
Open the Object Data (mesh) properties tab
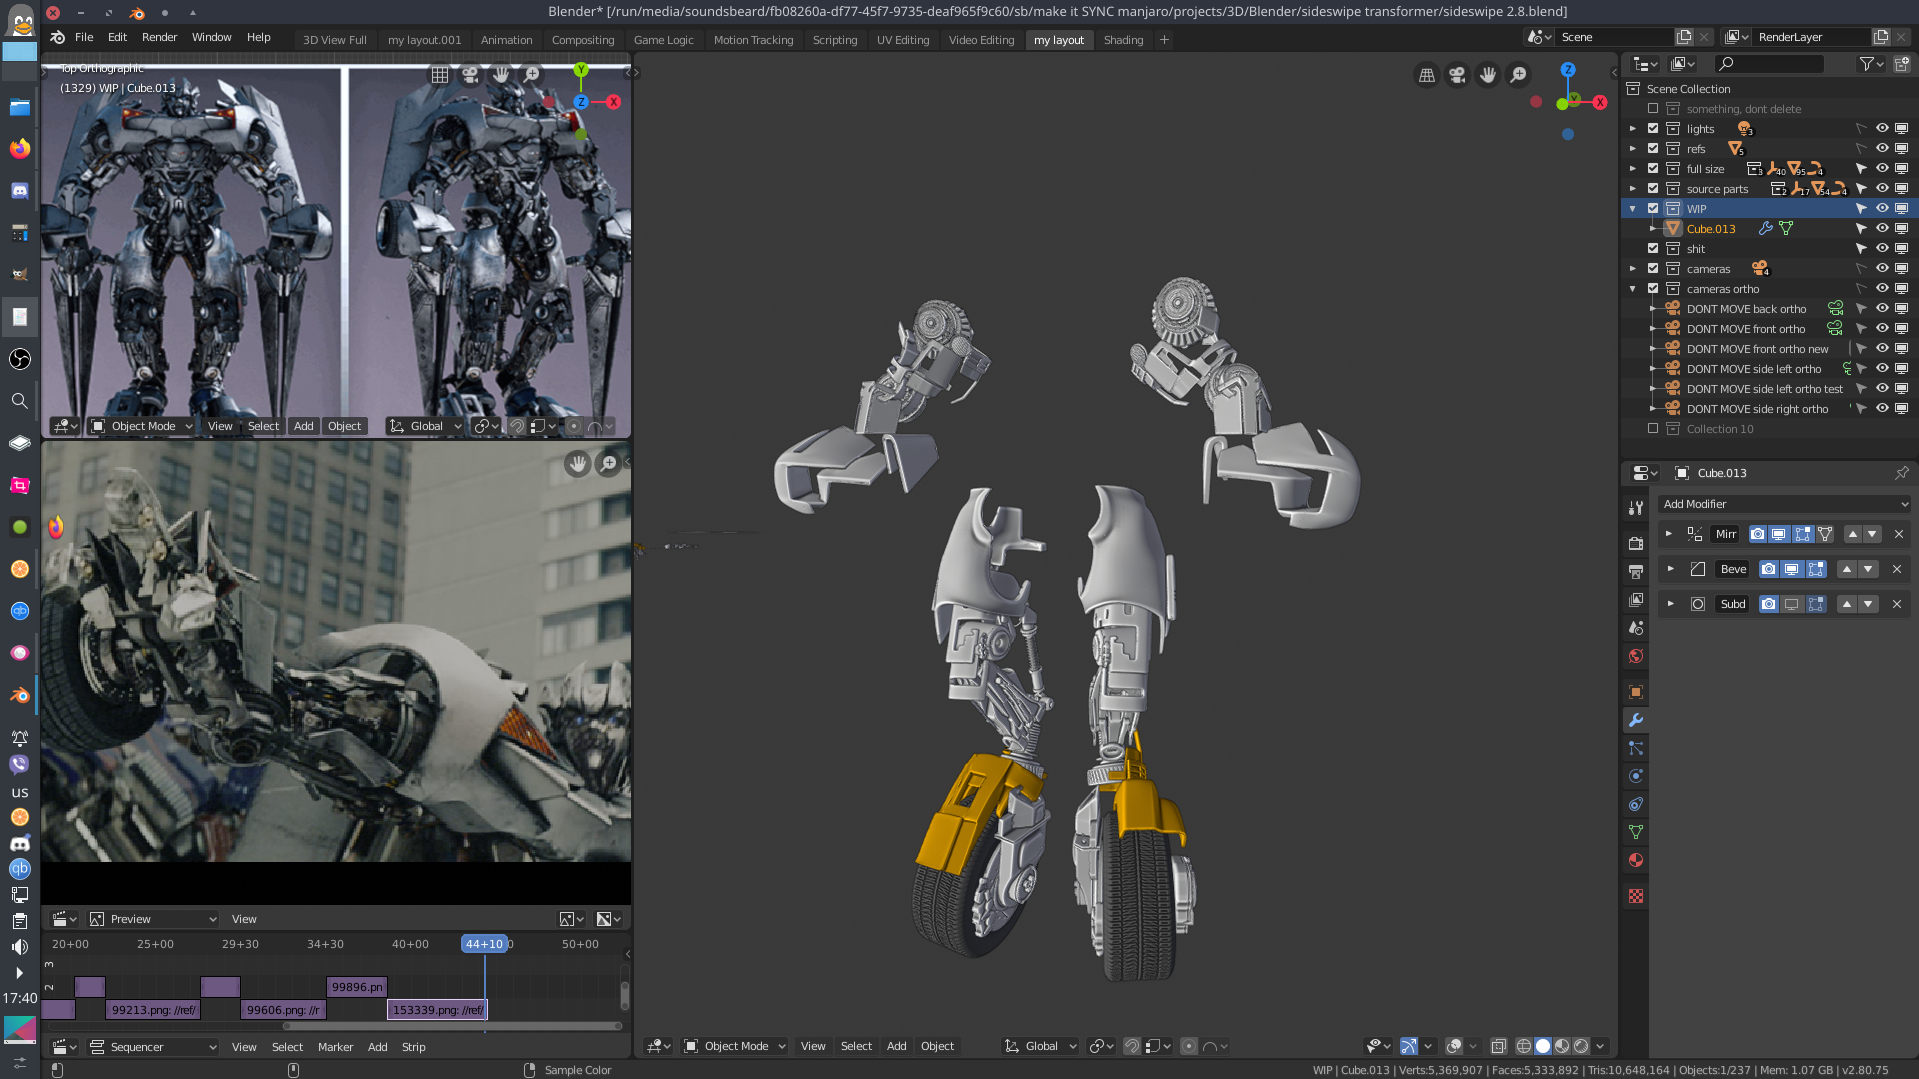point(1636,832)
